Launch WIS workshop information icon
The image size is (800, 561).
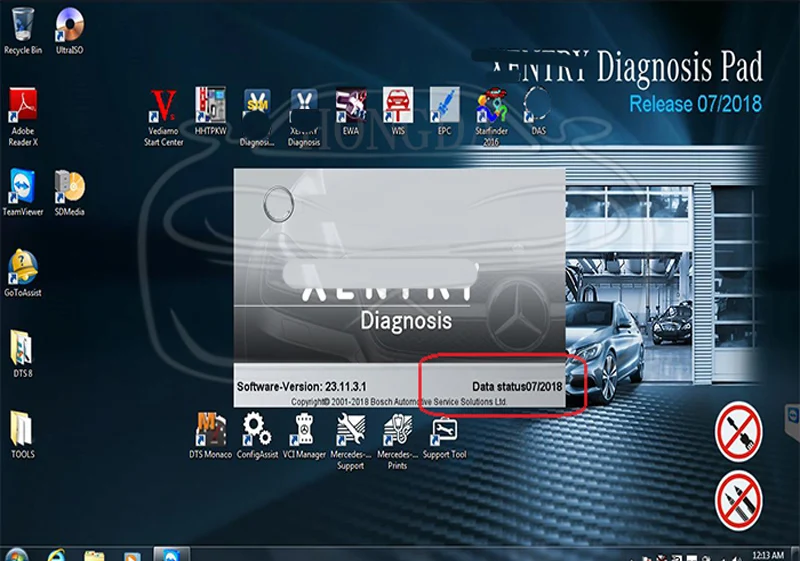(x=398, y=111)
